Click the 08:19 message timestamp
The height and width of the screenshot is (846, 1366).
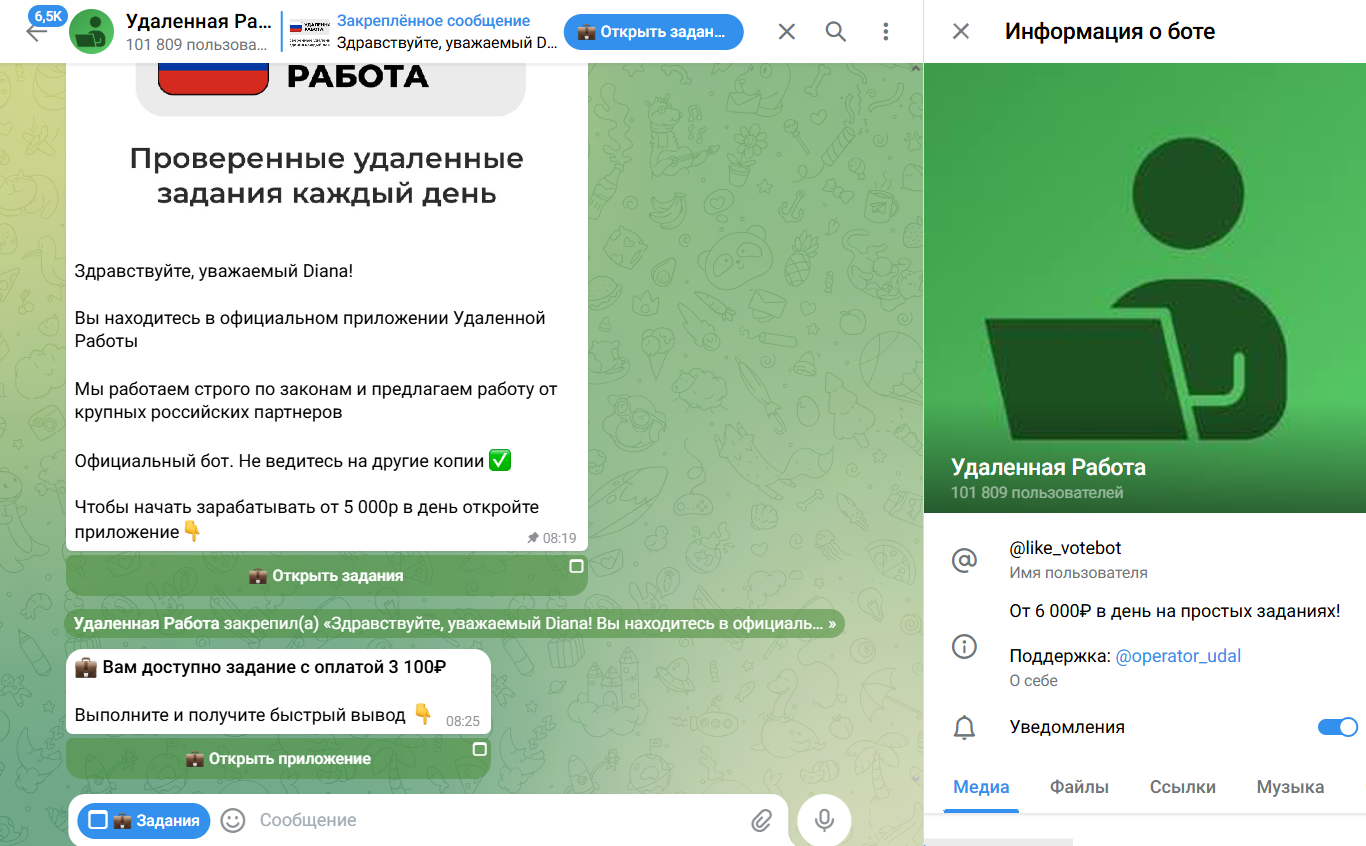[x=559, y=538]
